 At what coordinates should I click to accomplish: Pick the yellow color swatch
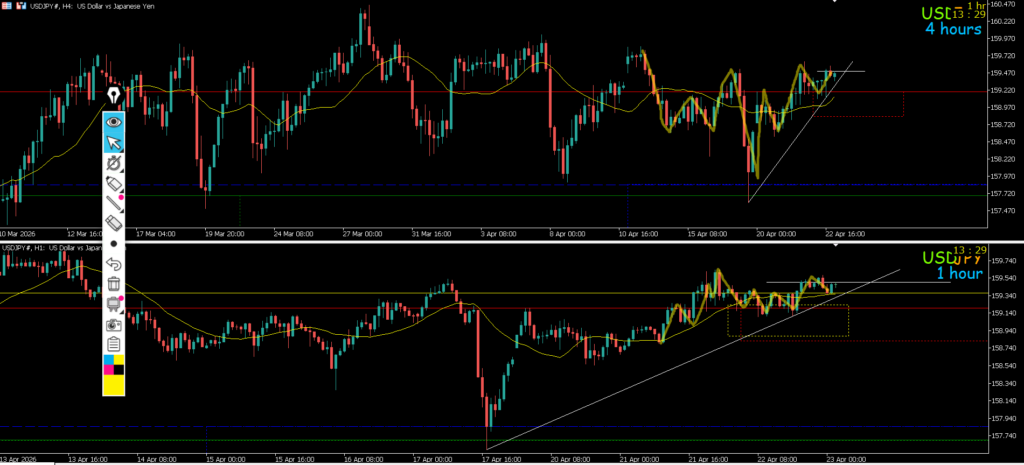[x=114, y=385]
